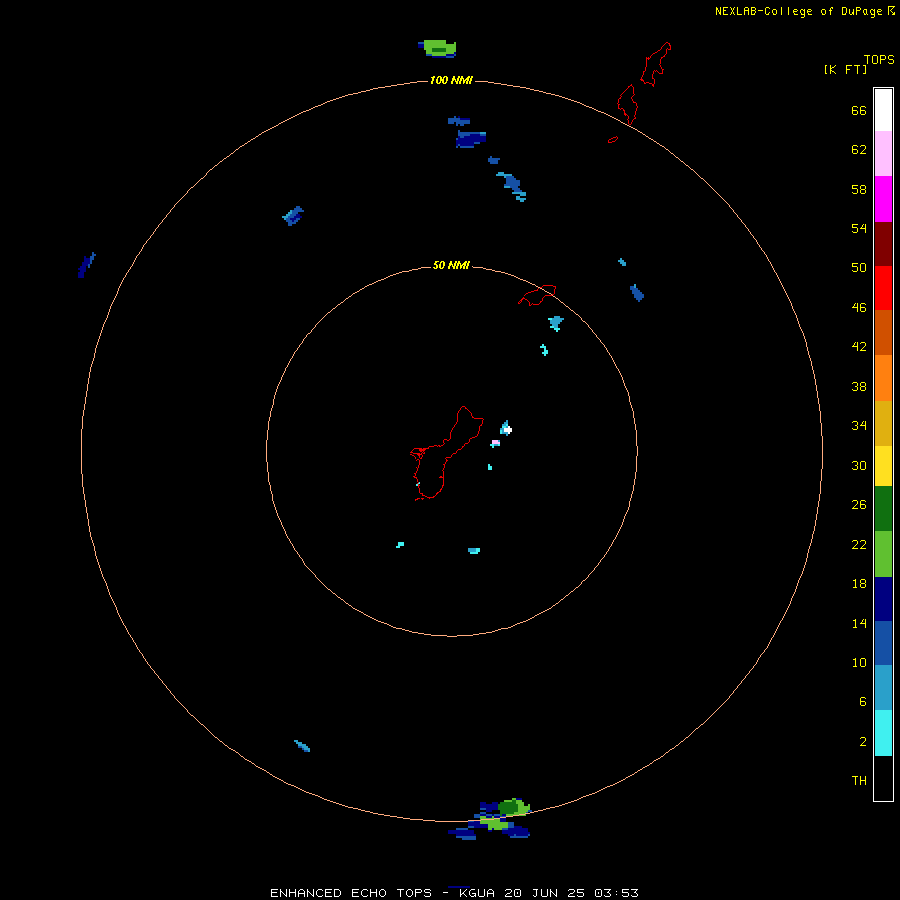Click the KGUA station identifier text

[478, 893]
